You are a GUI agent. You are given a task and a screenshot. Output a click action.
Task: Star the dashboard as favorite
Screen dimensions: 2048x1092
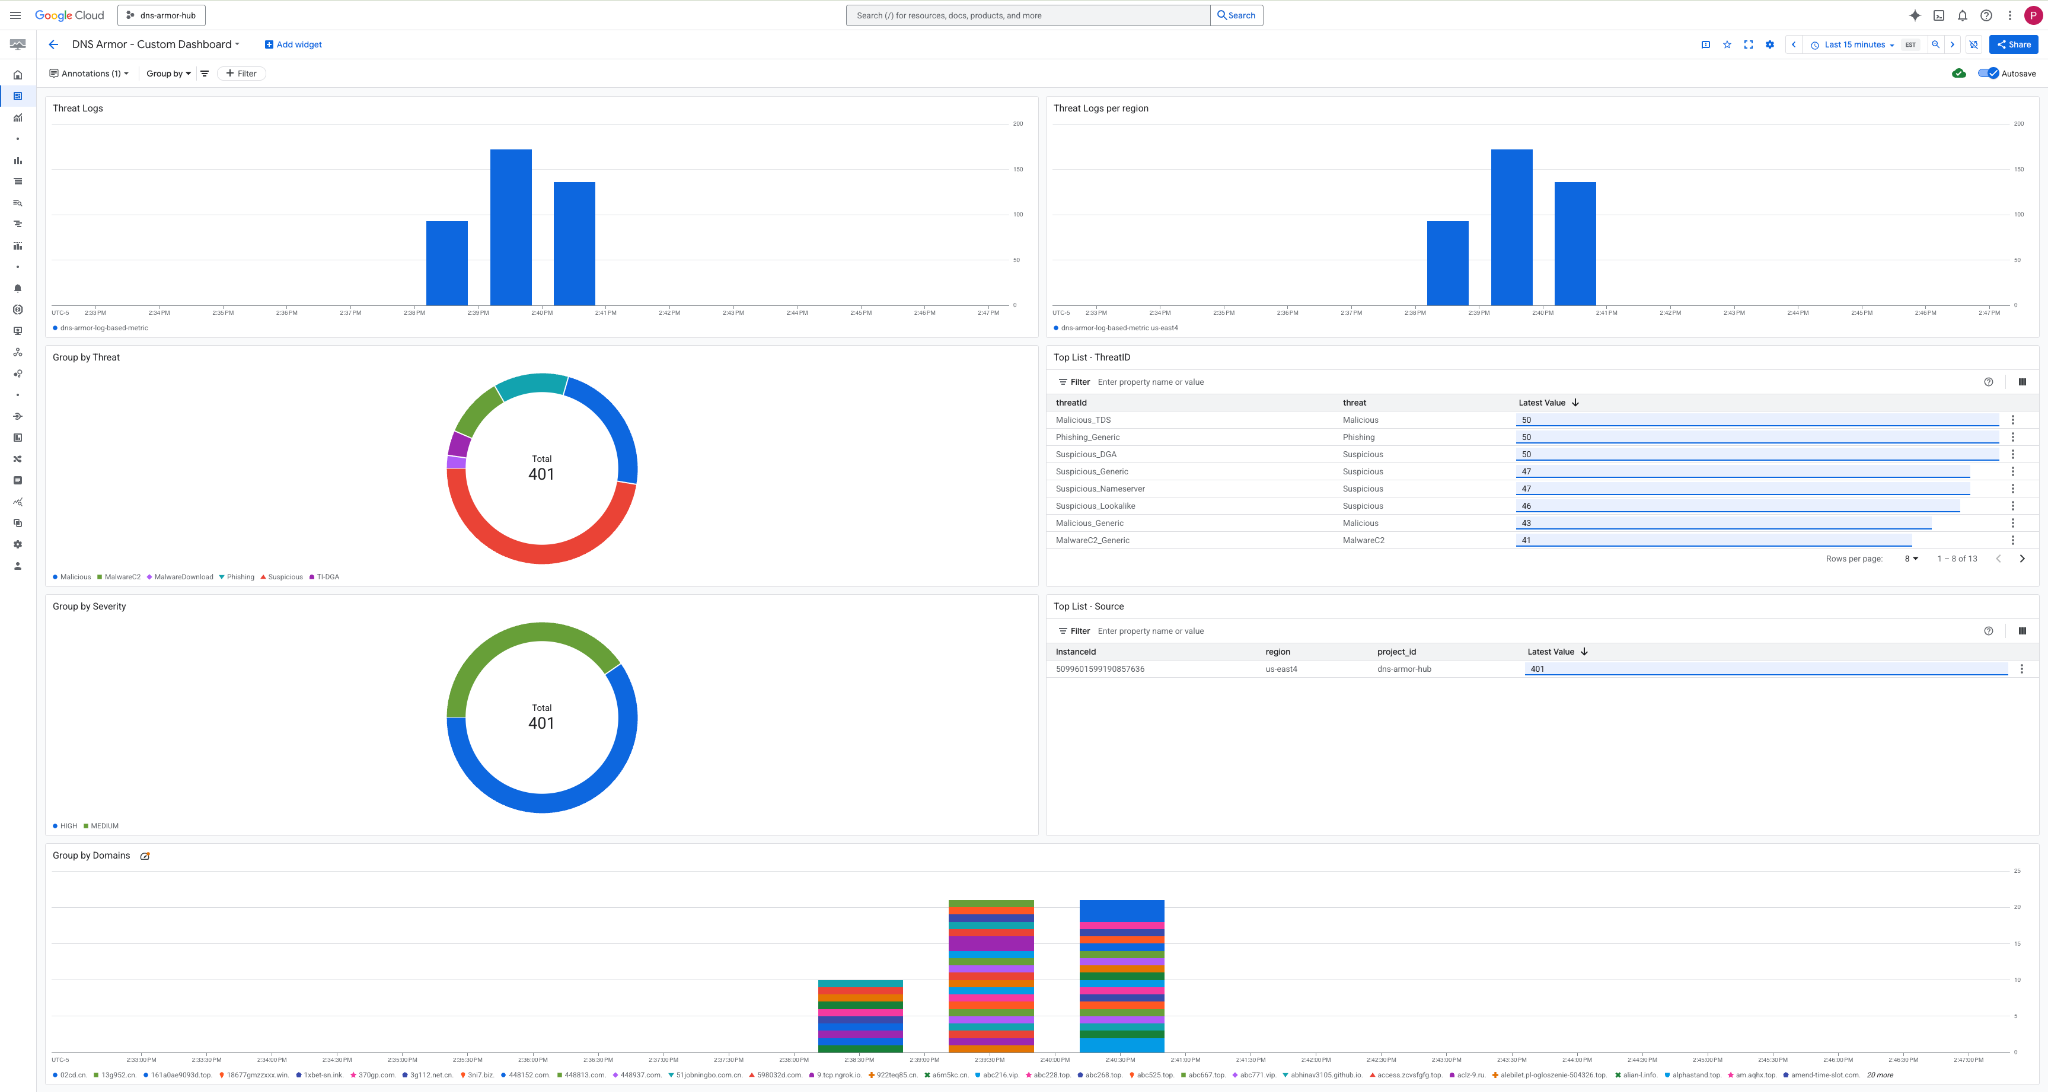[x=1727, y=45]
